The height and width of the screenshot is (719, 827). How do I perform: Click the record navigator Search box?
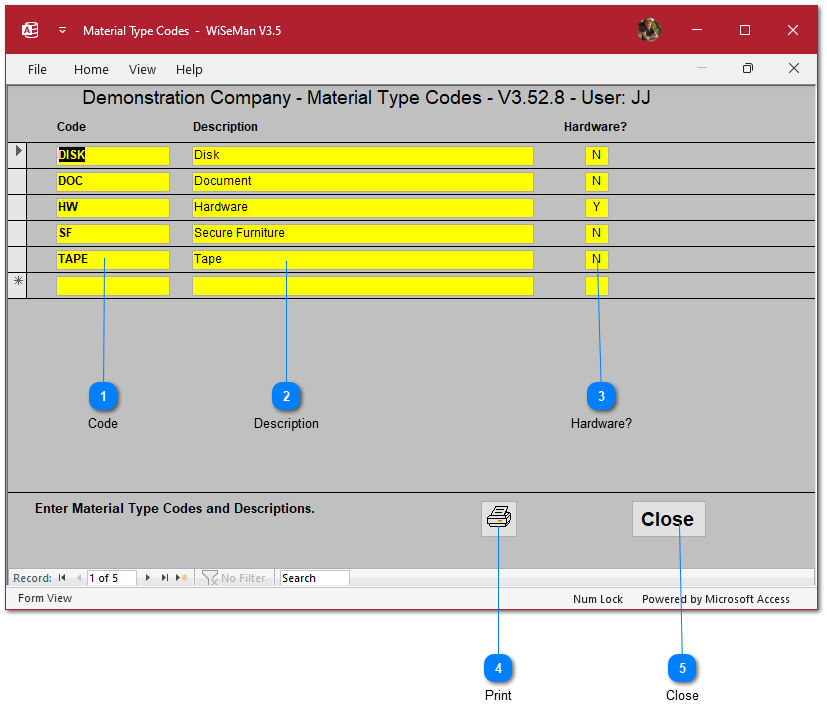pos(314,578)
